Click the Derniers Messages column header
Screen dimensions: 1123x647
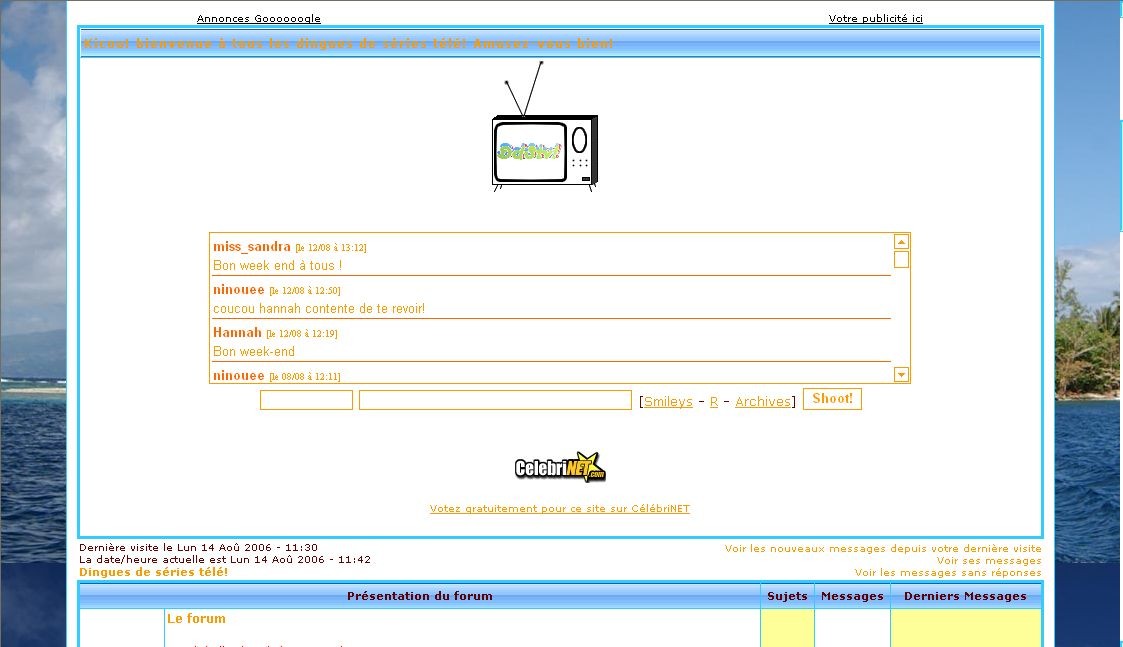pos(965,596)
